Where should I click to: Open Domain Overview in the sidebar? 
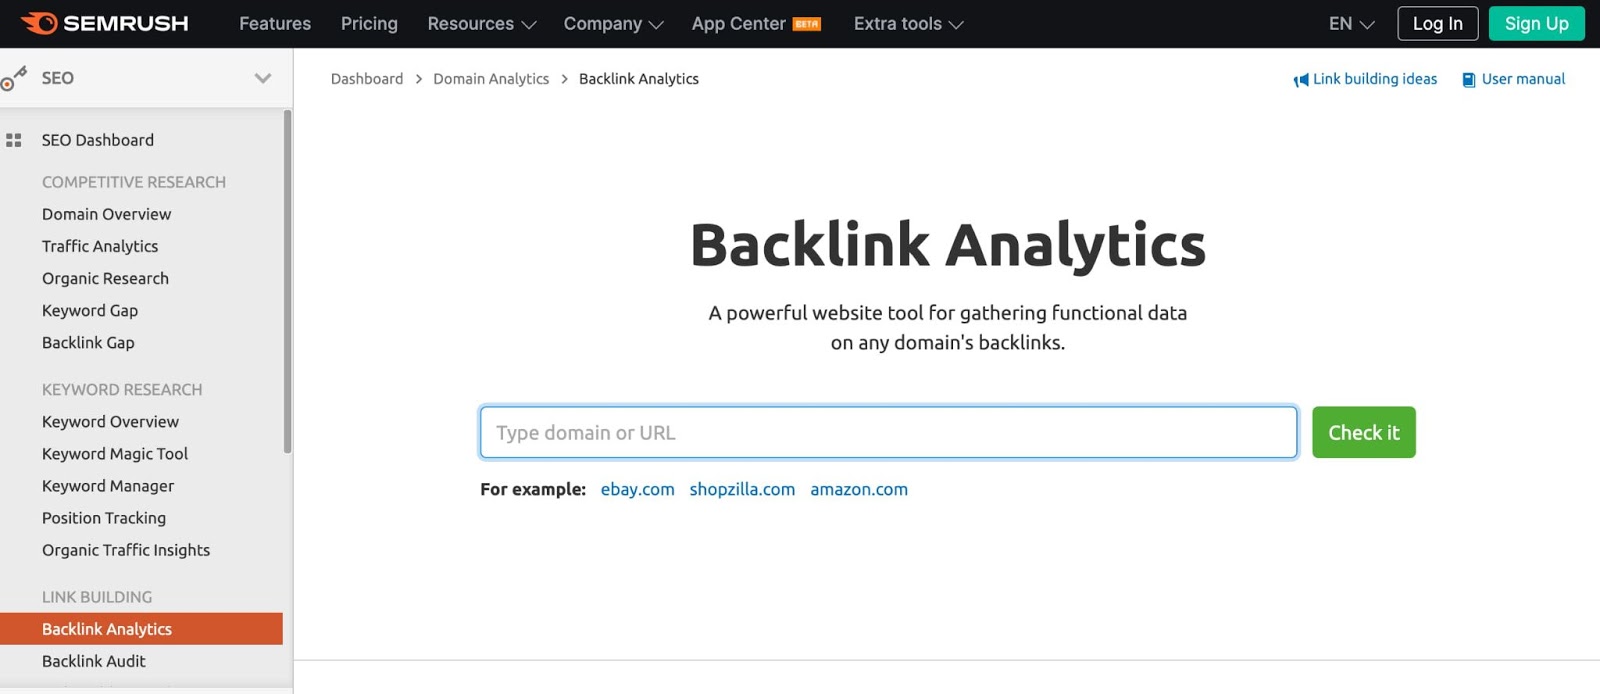[x=106, y=214]
